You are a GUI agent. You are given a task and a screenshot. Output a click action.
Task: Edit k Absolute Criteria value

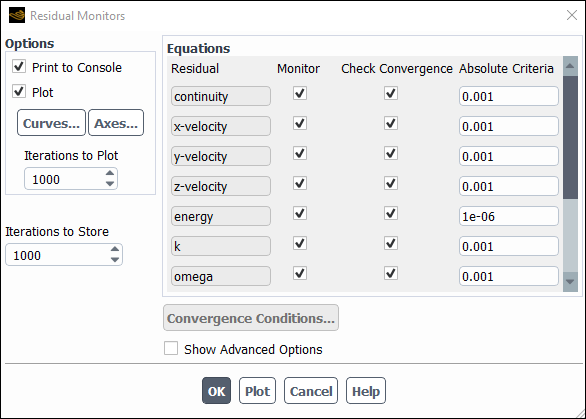point(509,246)
